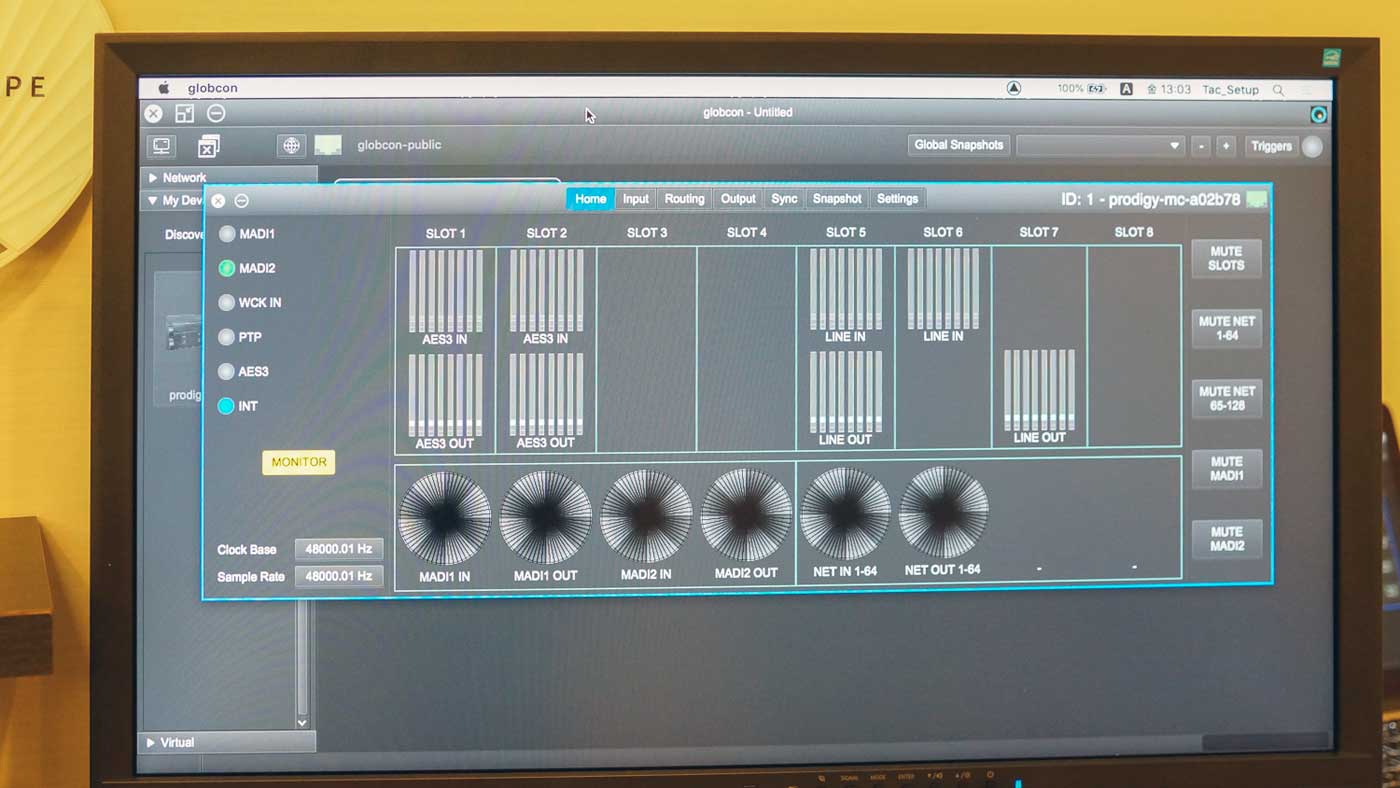The height and width of the screenshot is (788, 1400).
Task: Click the MUTE MADI2 button
Action: [x=1226, y=539]
